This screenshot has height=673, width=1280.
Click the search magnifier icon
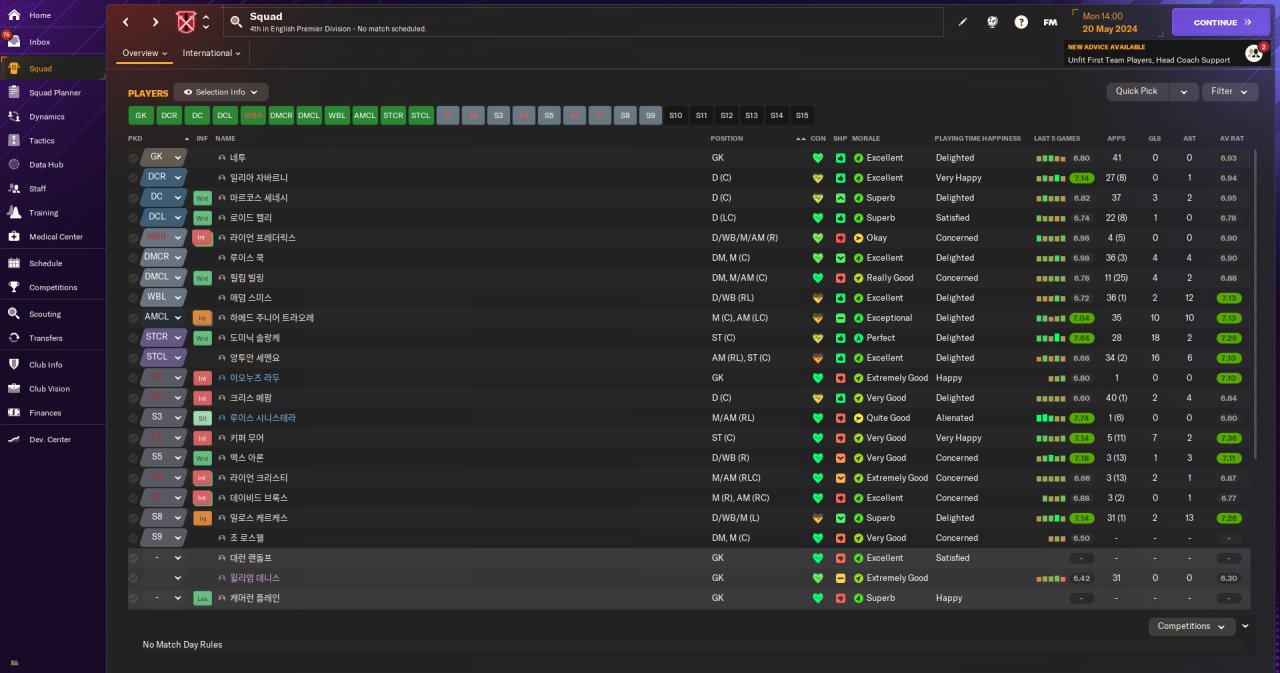point(235,22)
